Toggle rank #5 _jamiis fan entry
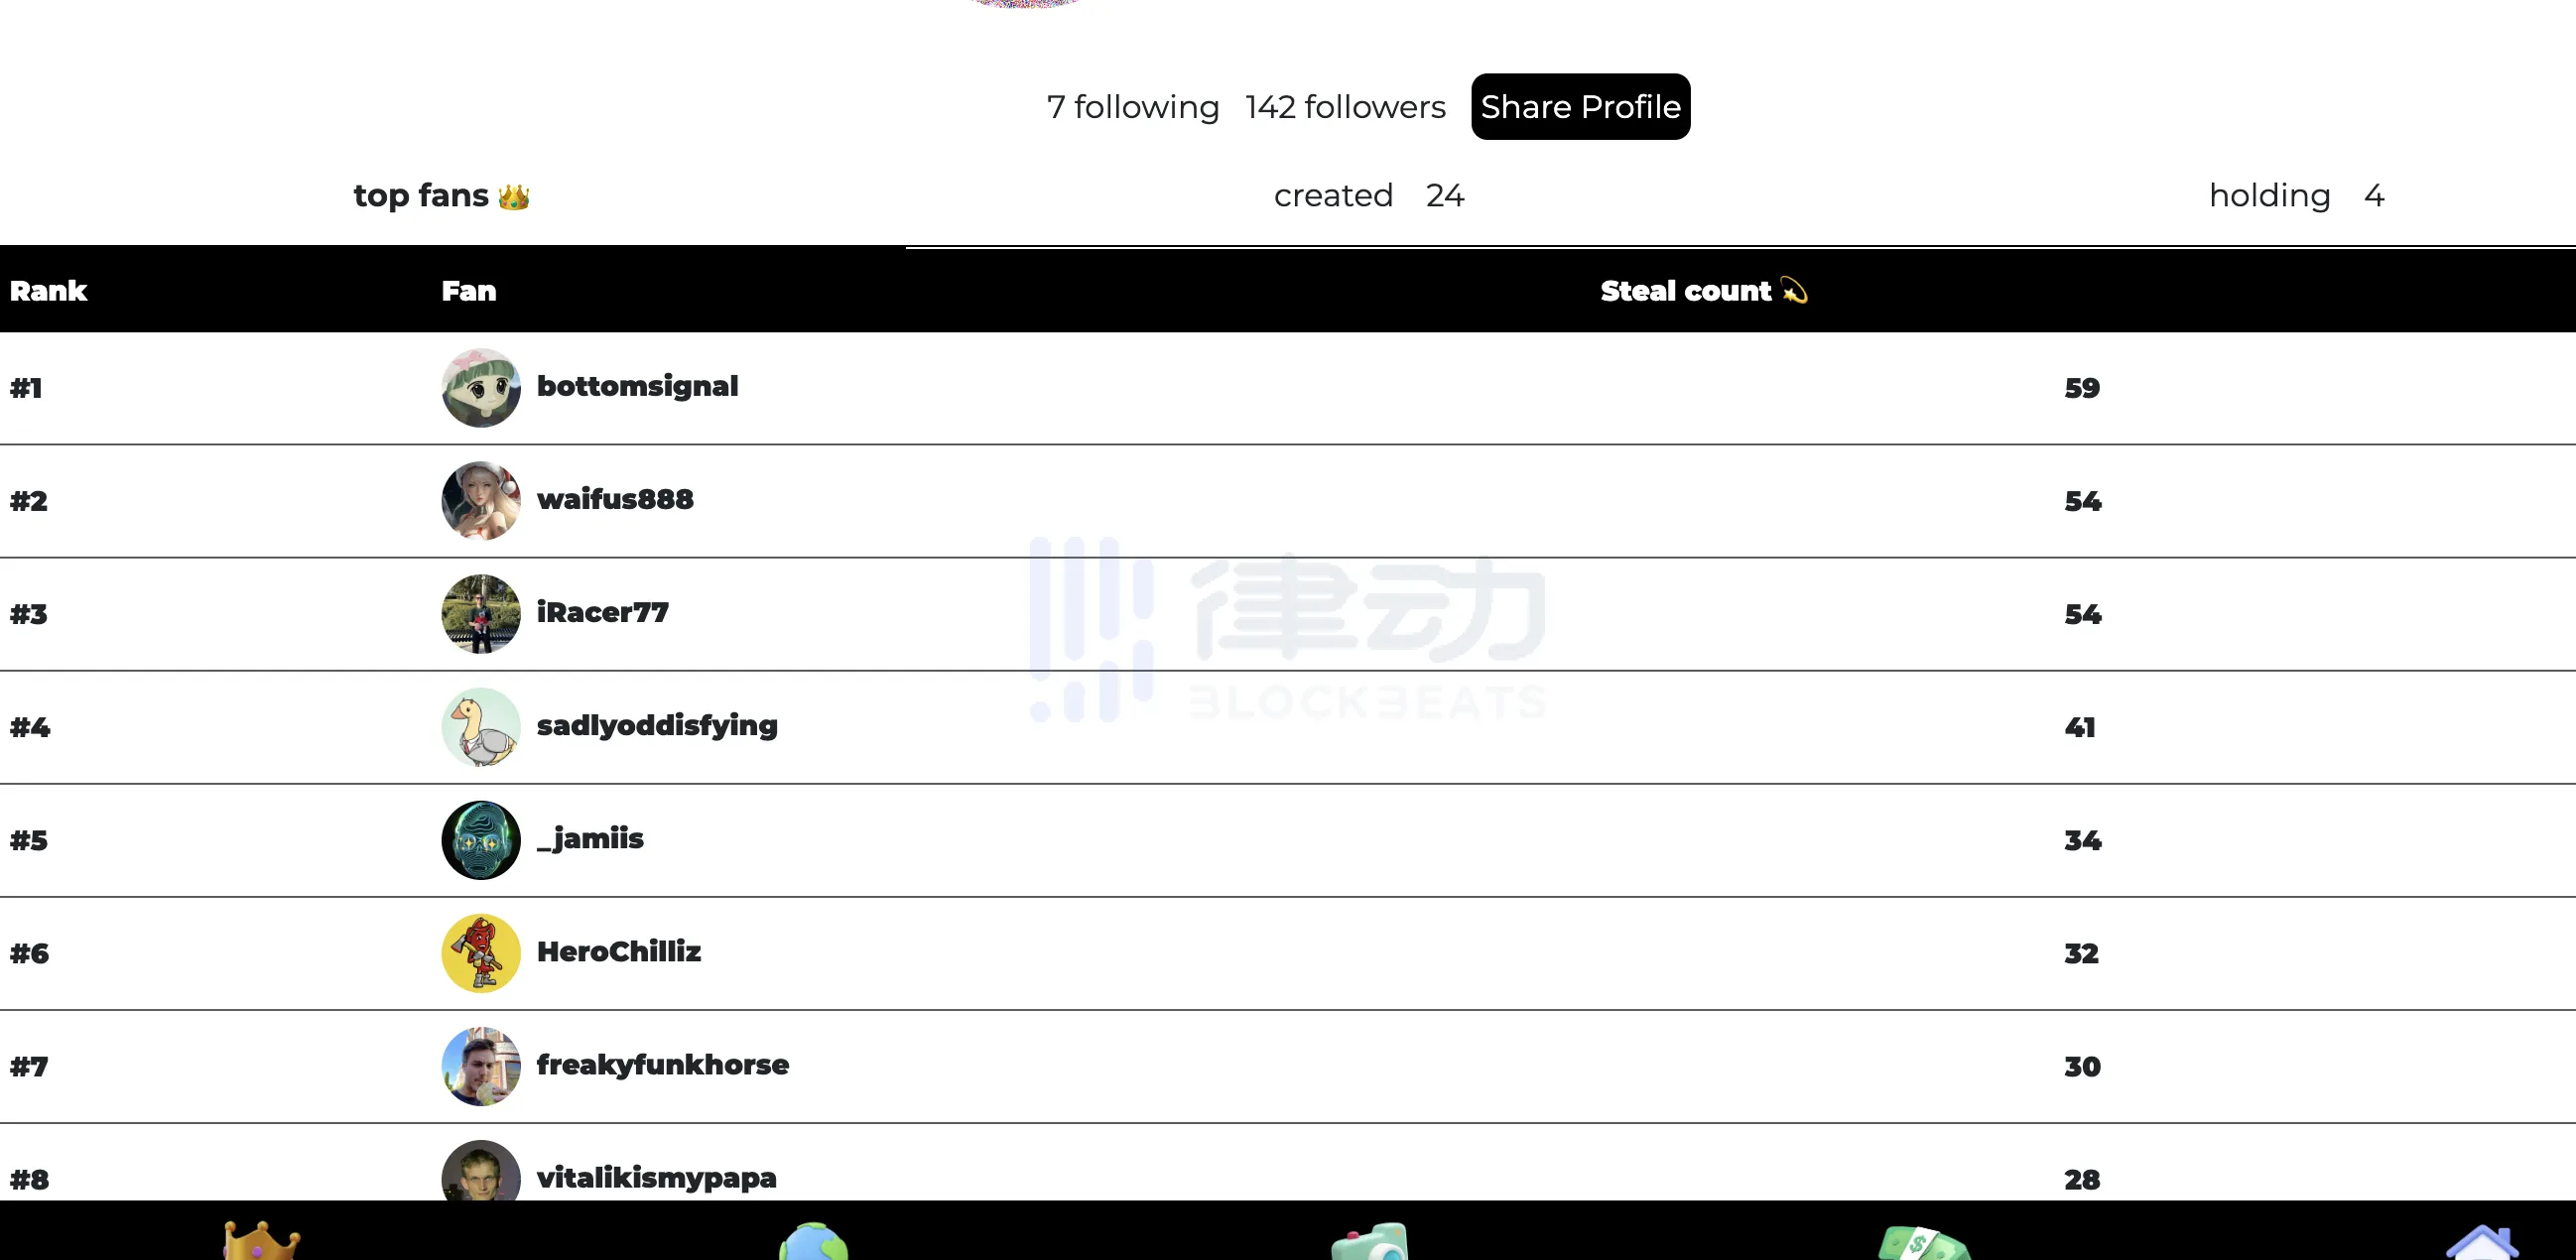This screenshot has height=1260, width=2576. pos(1288,837)
